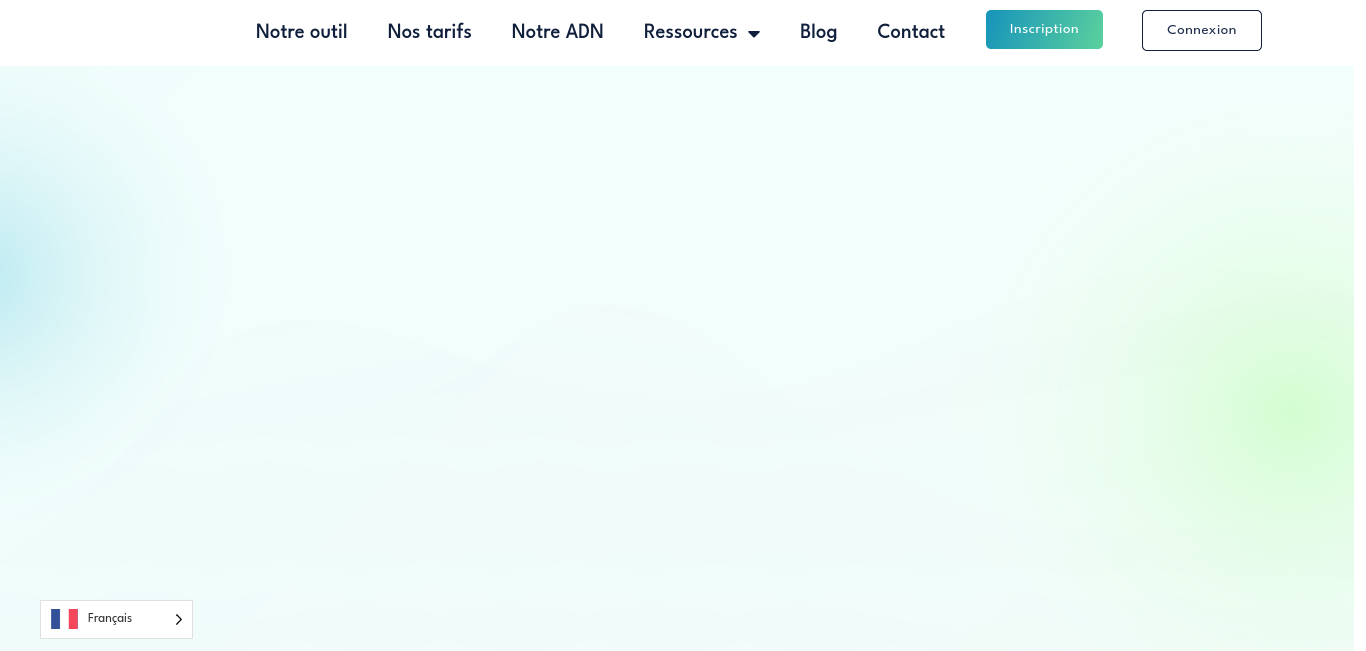Choose Contact from the top menu
The width and height of the screenshot is (1366, 651).
click(x=910, y=32)
